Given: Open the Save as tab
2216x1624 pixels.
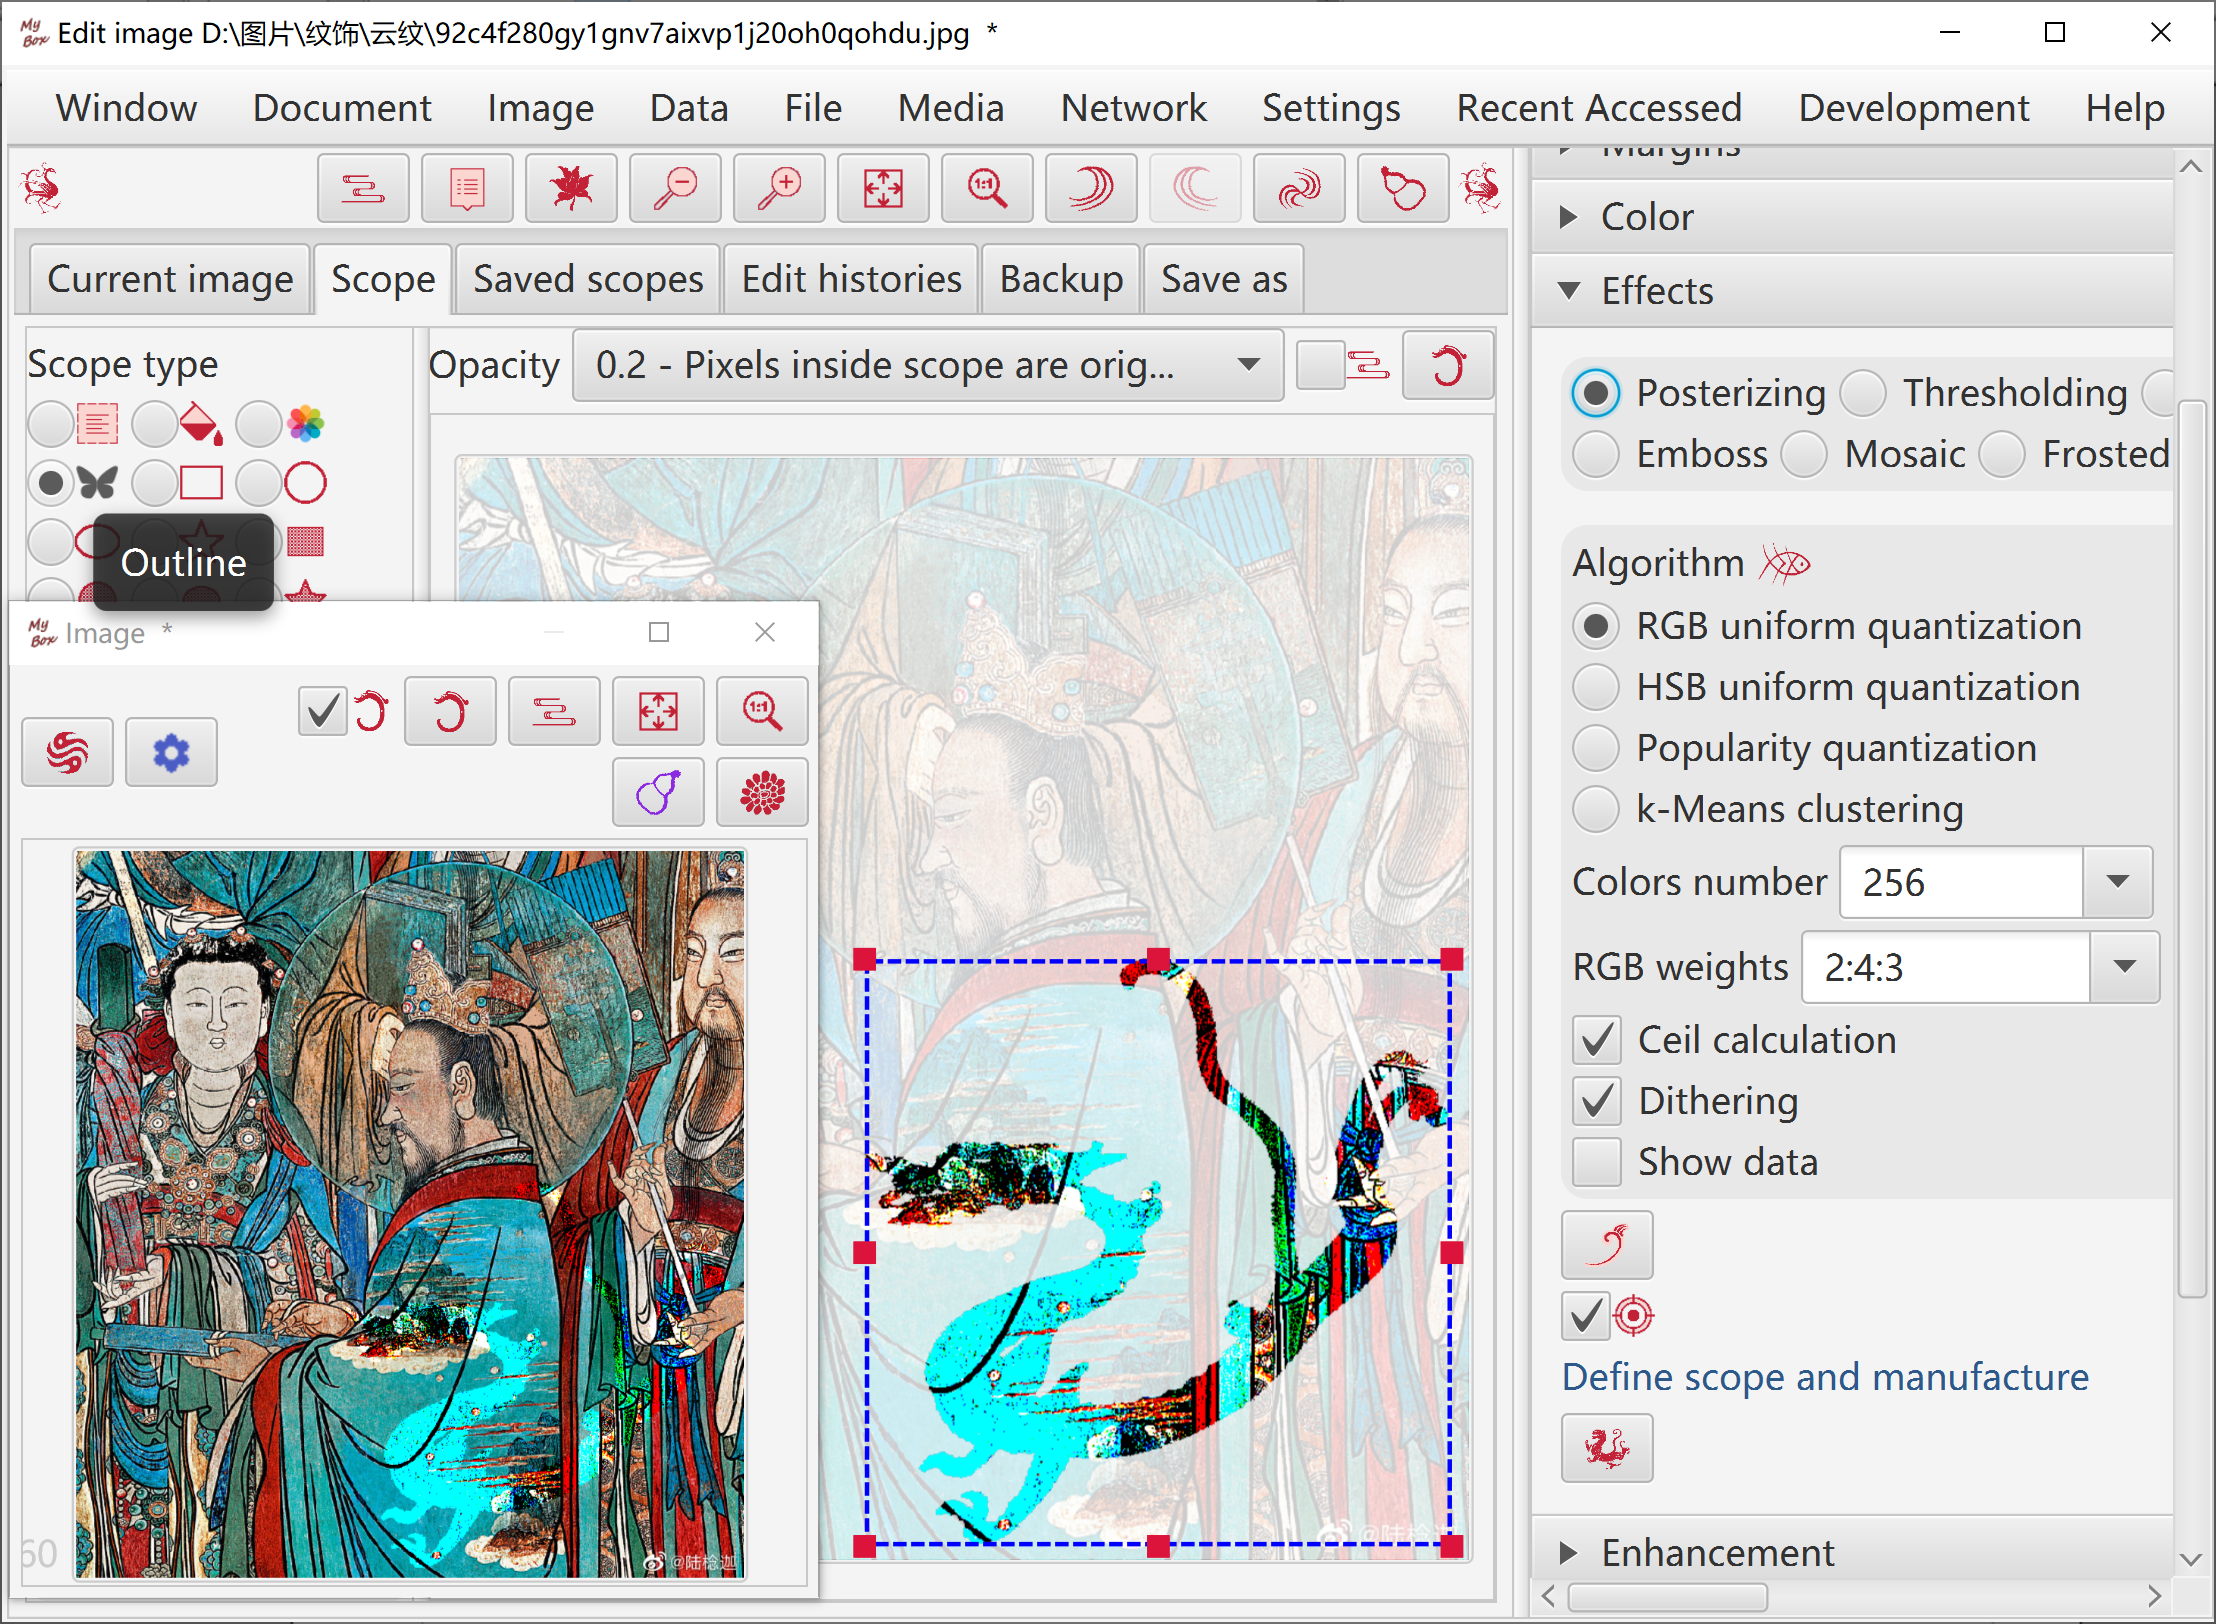Looking at the screenshot, I should [x=1224, y=279].
